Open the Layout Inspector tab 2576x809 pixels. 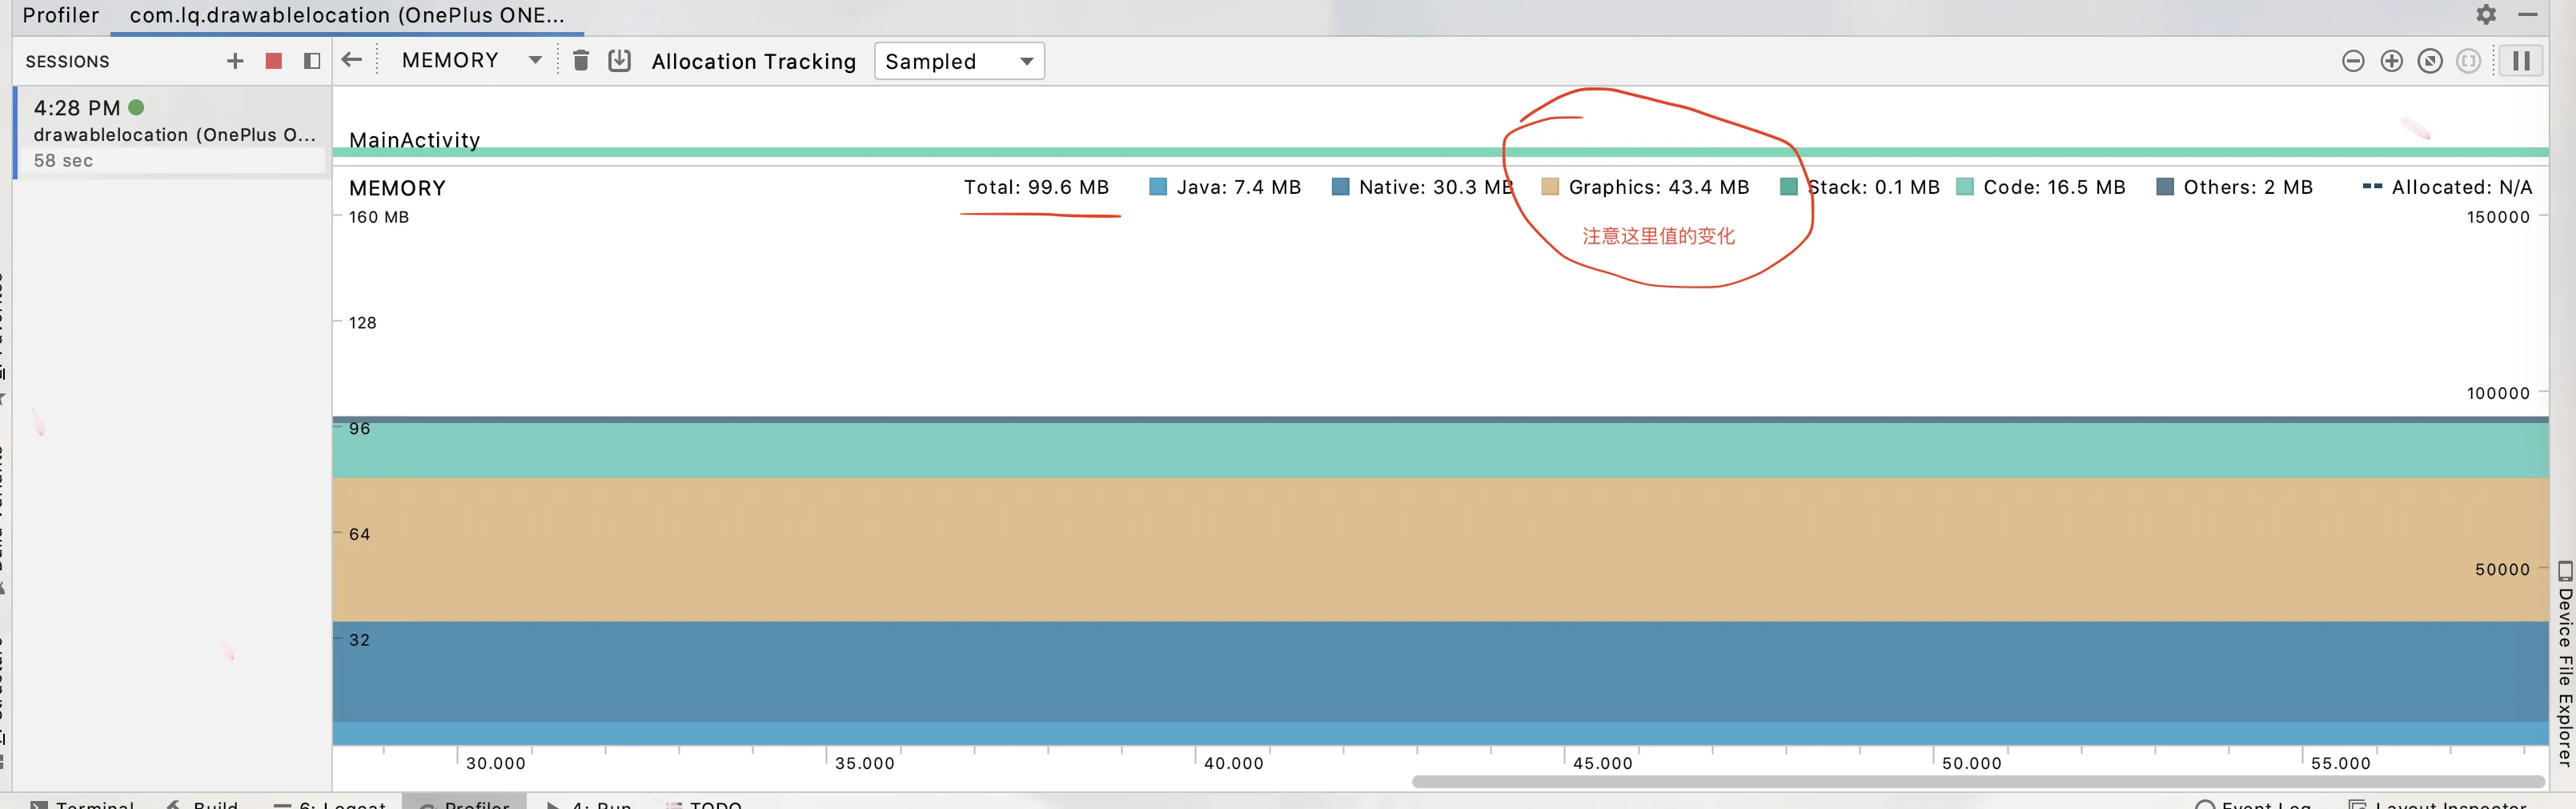coord(2438,804)
